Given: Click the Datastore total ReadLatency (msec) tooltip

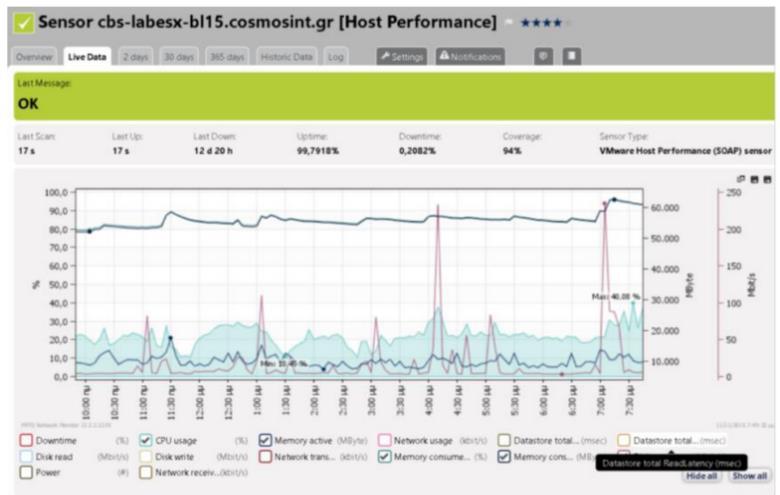Looking at the screenshot, I should pyautogui.click(x=672, y=463).
